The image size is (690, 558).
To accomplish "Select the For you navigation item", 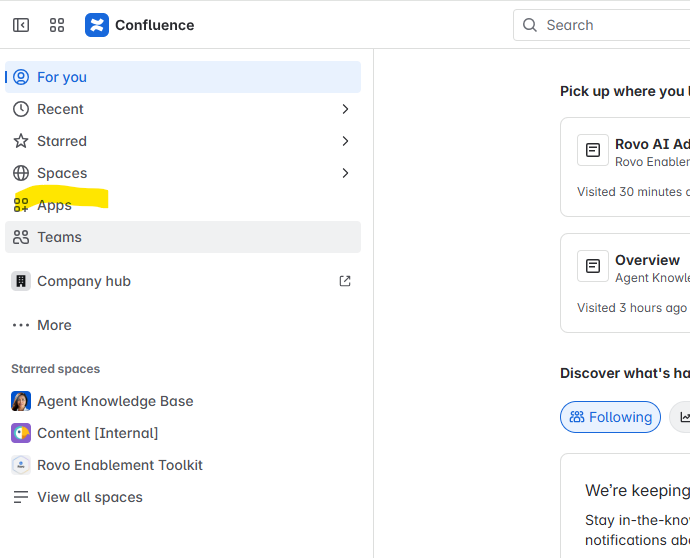I will [62, 77].
